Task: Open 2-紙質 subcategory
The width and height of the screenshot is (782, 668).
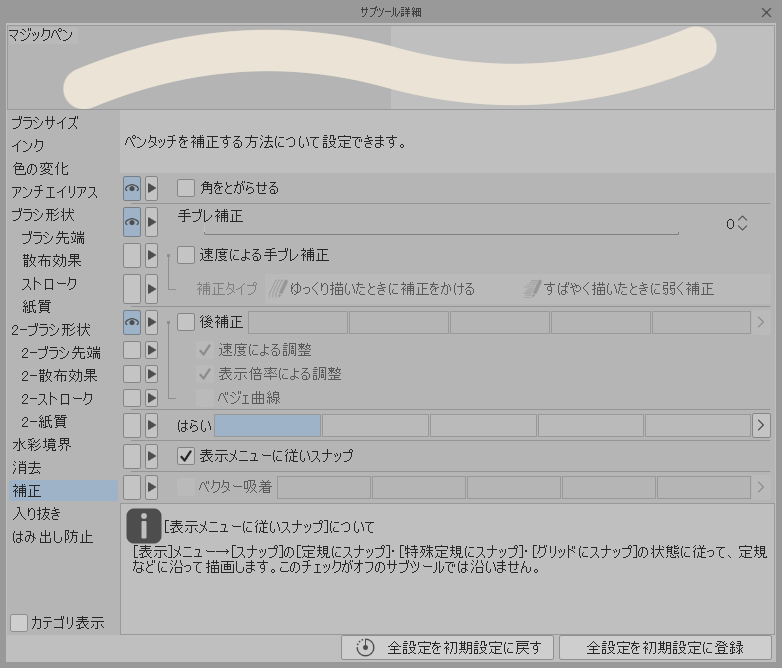Action: [x=44, y=422]
